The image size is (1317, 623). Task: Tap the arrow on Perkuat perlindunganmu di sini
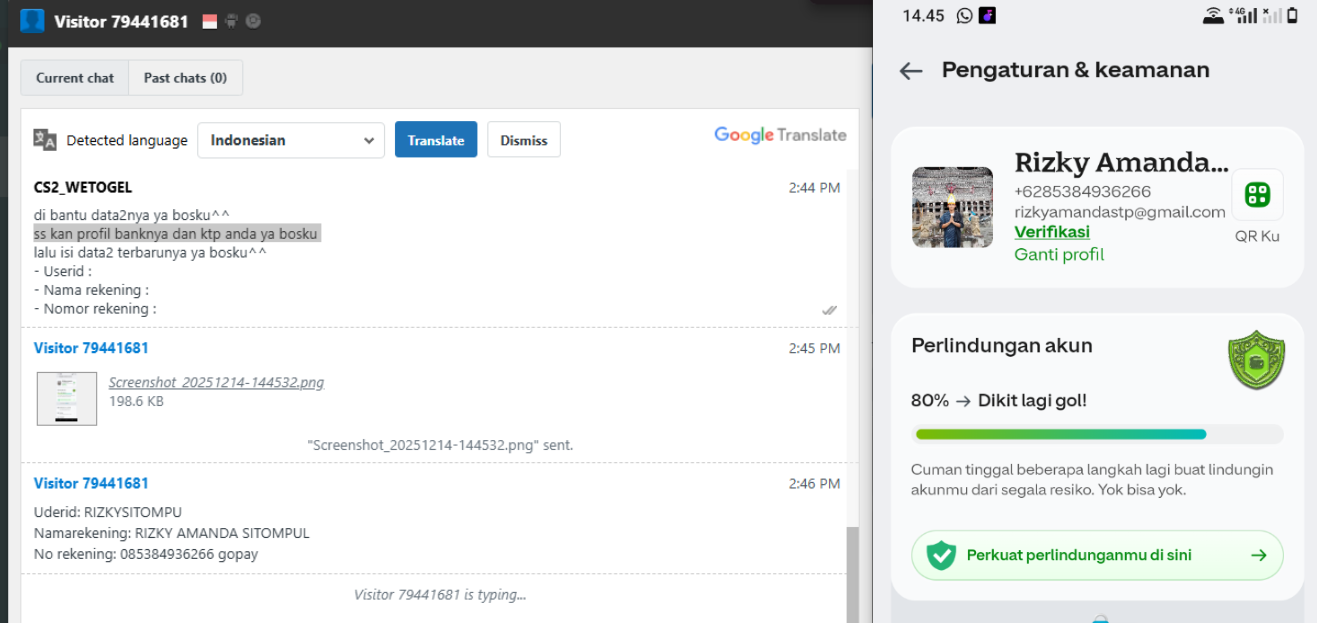(x=1259, y=555)
